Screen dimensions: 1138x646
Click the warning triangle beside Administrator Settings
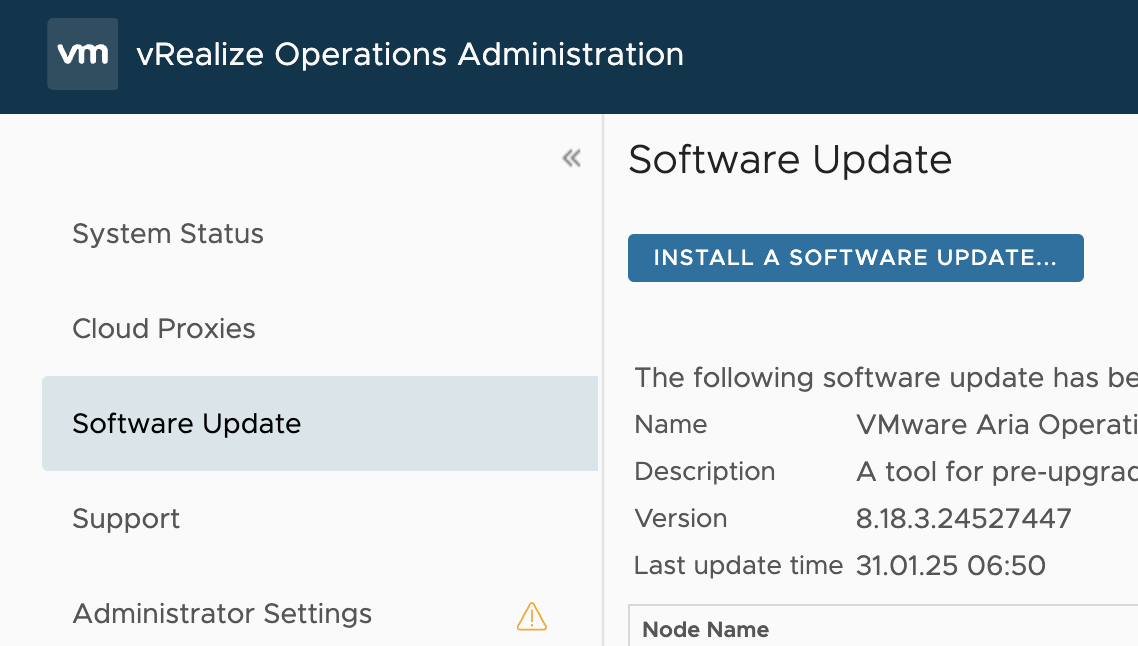pyautogui.click(x=531, y=617)
